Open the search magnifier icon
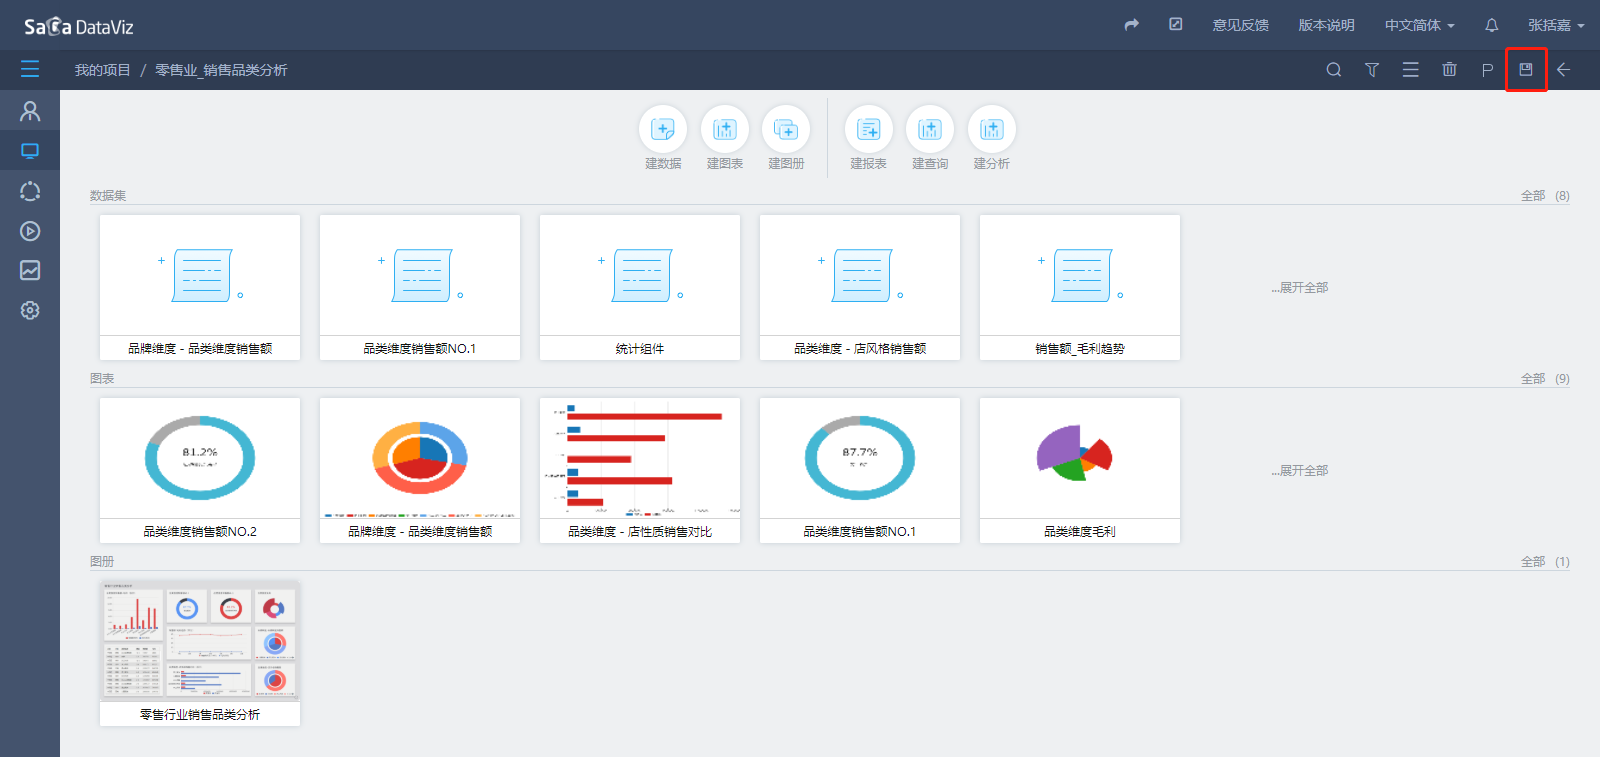1600x757 pixels. click(x=1334, y=70)
